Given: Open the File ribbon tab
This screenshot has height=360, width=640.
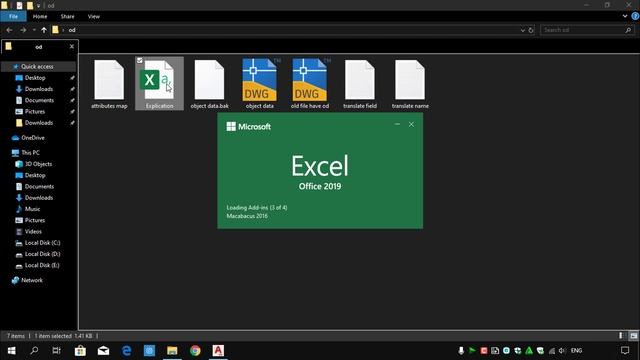Looking at the screenshot, I should click(x=13, y=16).
